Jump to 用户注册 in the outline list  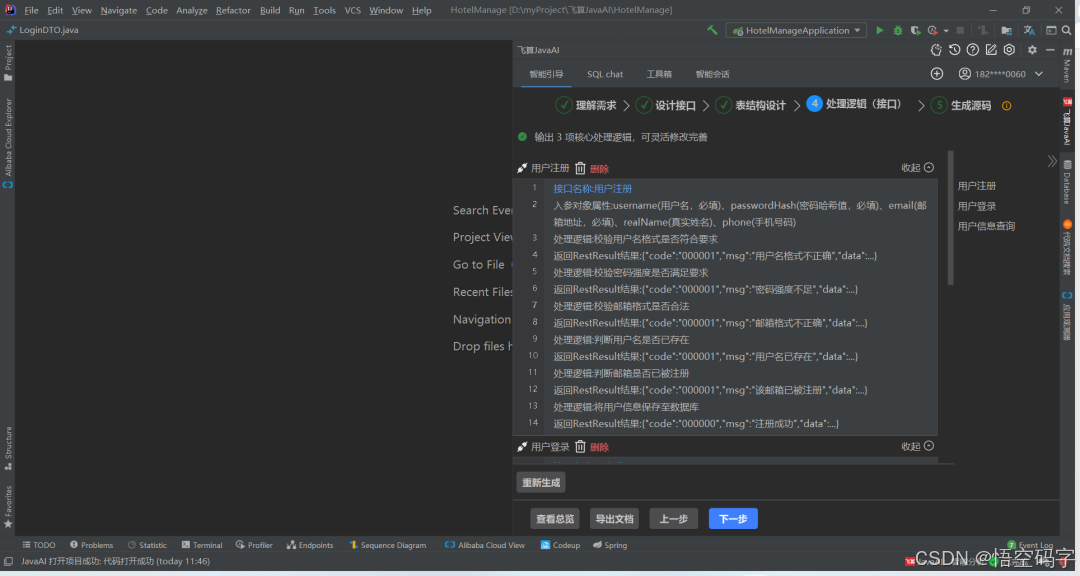977,186
